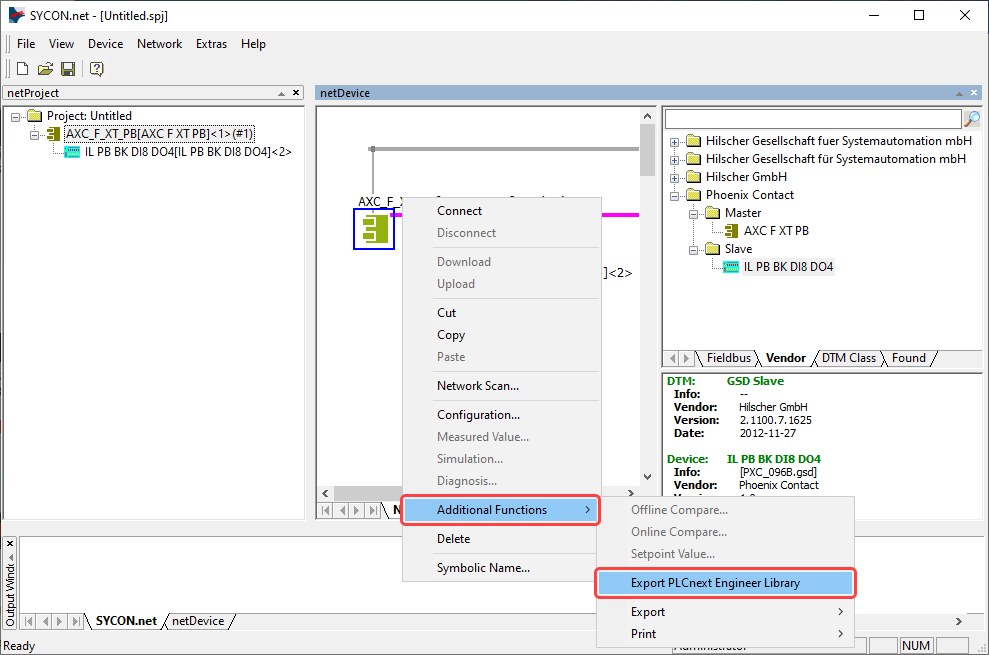The width and height of the screenshot is (989, 655).
Task: Open the Device menu
Action: click(105, 44)
